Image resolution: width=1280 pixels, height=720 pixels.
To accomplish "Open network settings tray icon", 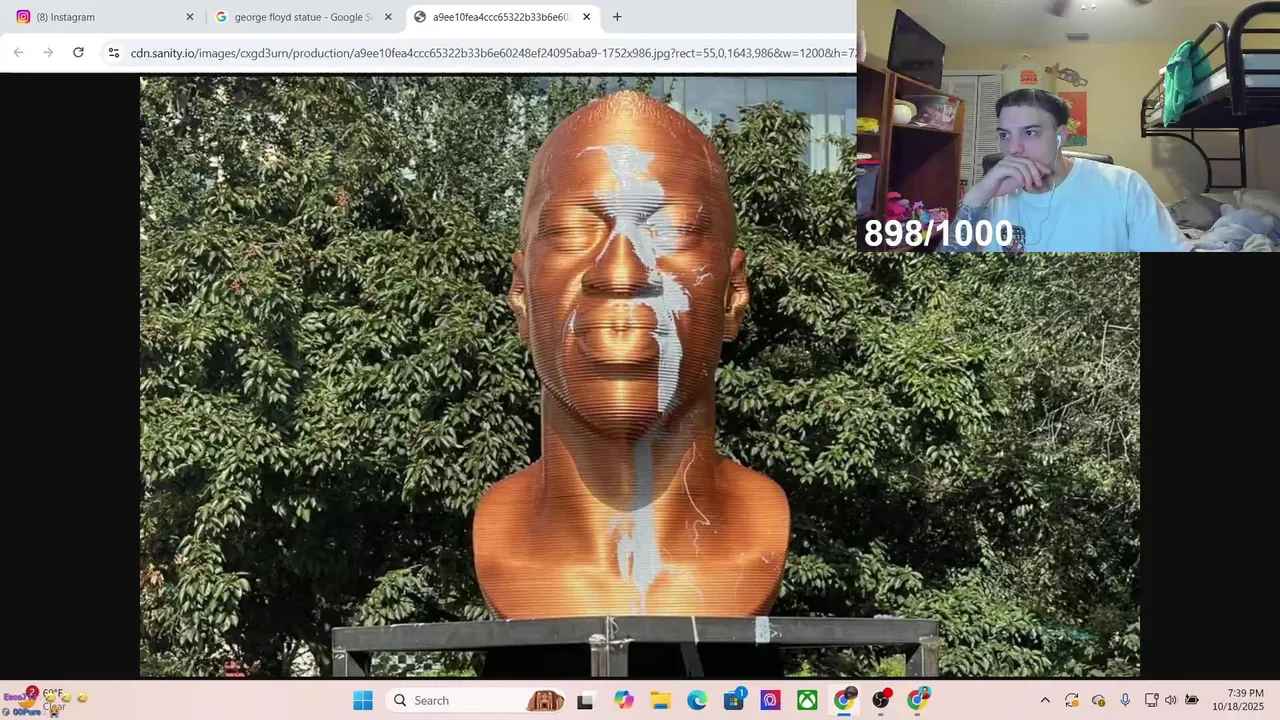I will pyautogui.click(x=1151, y=700).
